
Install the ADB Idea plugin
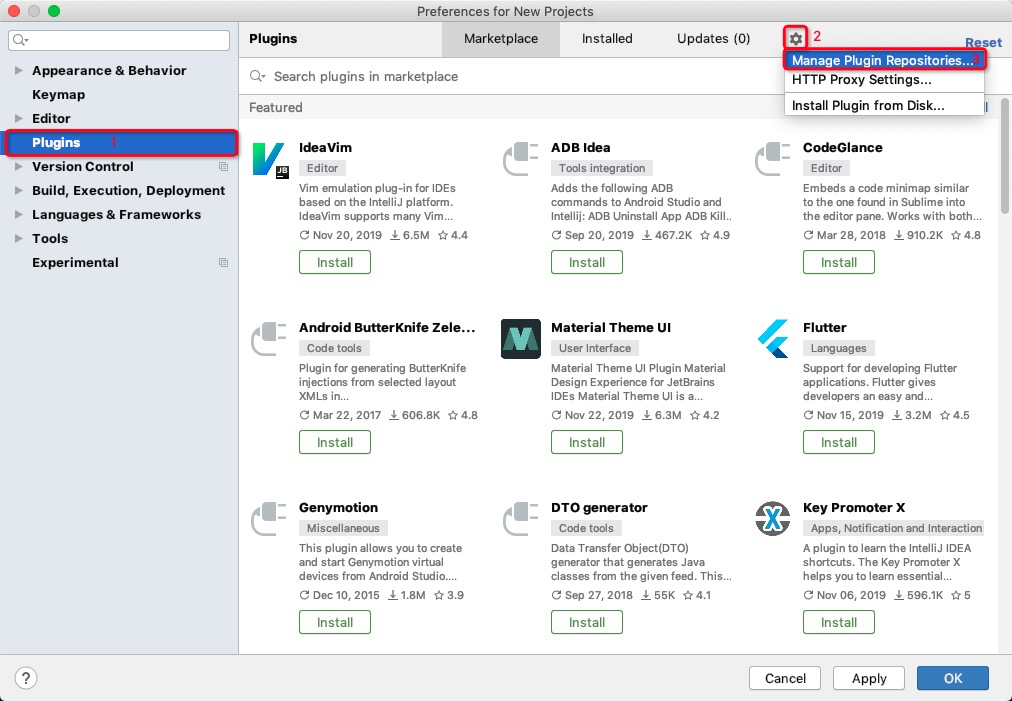(587, 262)
